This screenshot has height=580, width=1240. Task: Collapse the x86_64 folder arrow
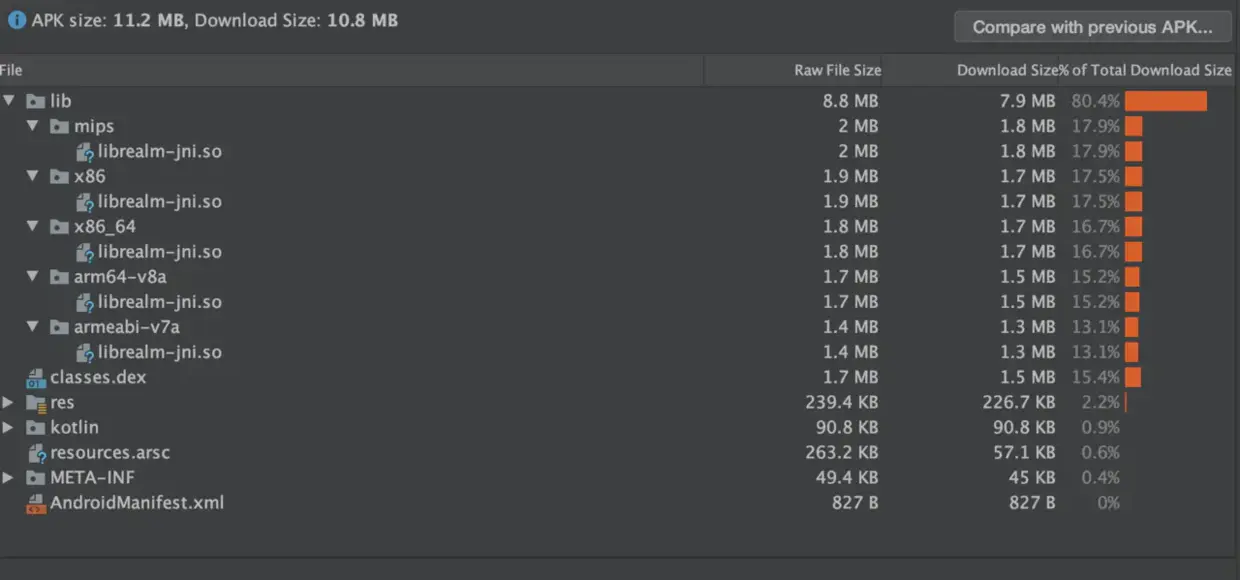pyautogui.click(x=33, y=227)
